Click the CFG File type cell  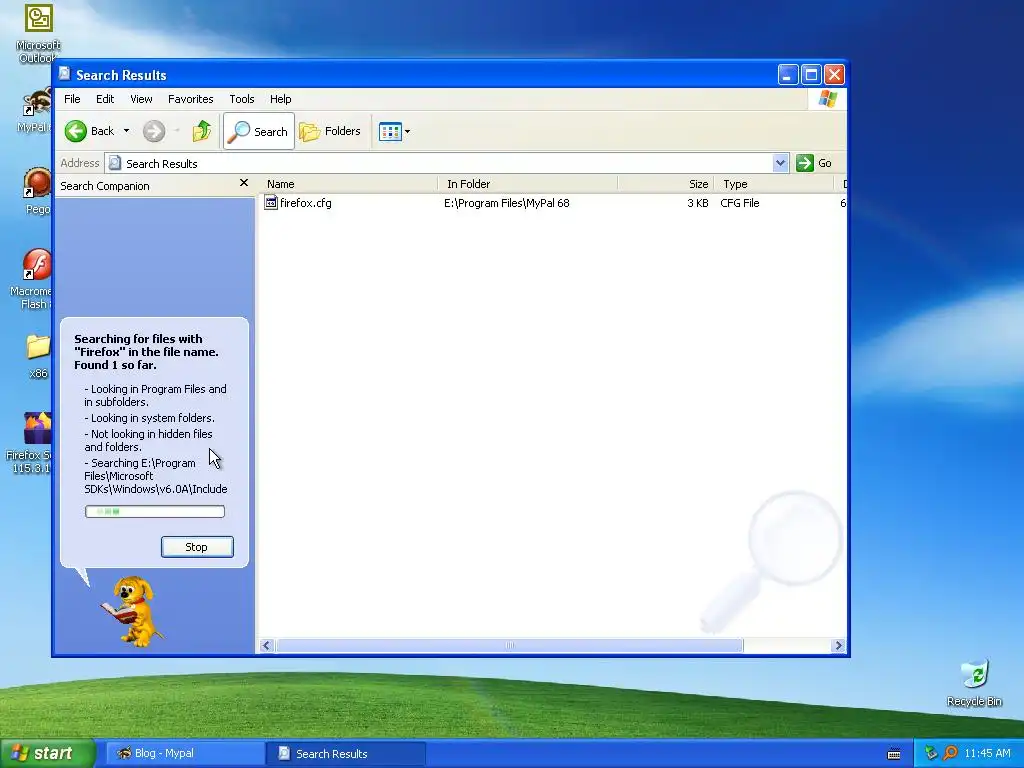point(740,203)
